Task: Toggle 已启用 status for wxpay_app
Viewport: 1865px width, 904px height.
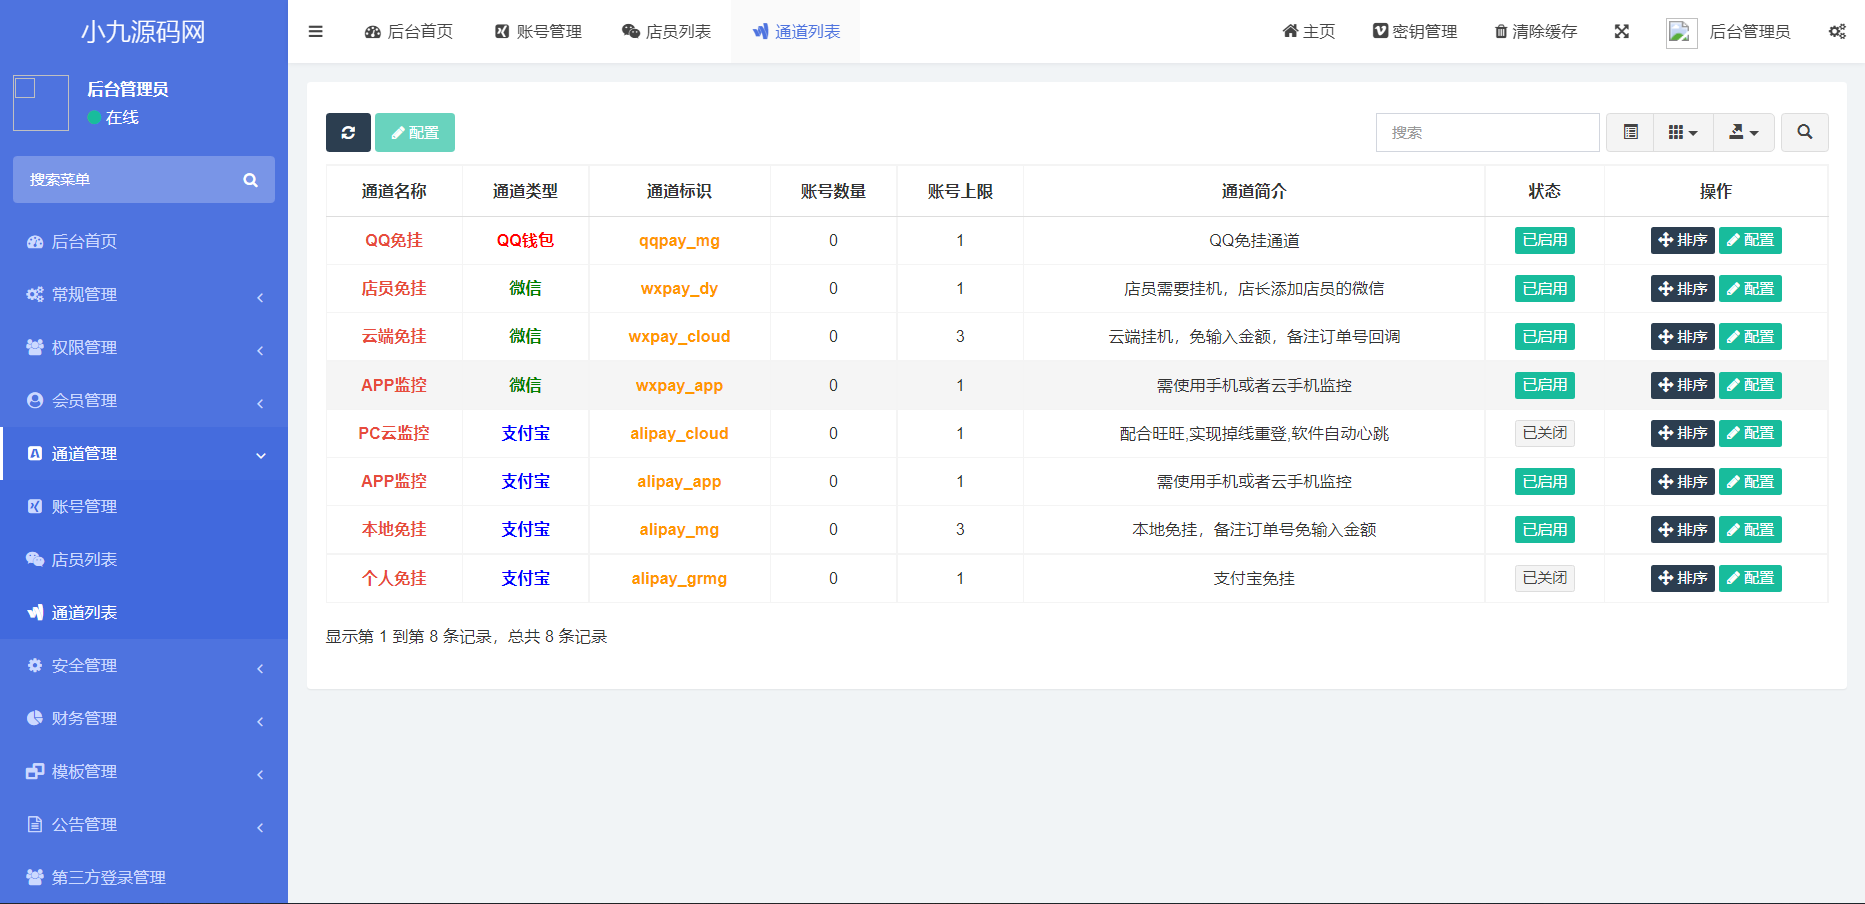Action: click(1544, 385)
